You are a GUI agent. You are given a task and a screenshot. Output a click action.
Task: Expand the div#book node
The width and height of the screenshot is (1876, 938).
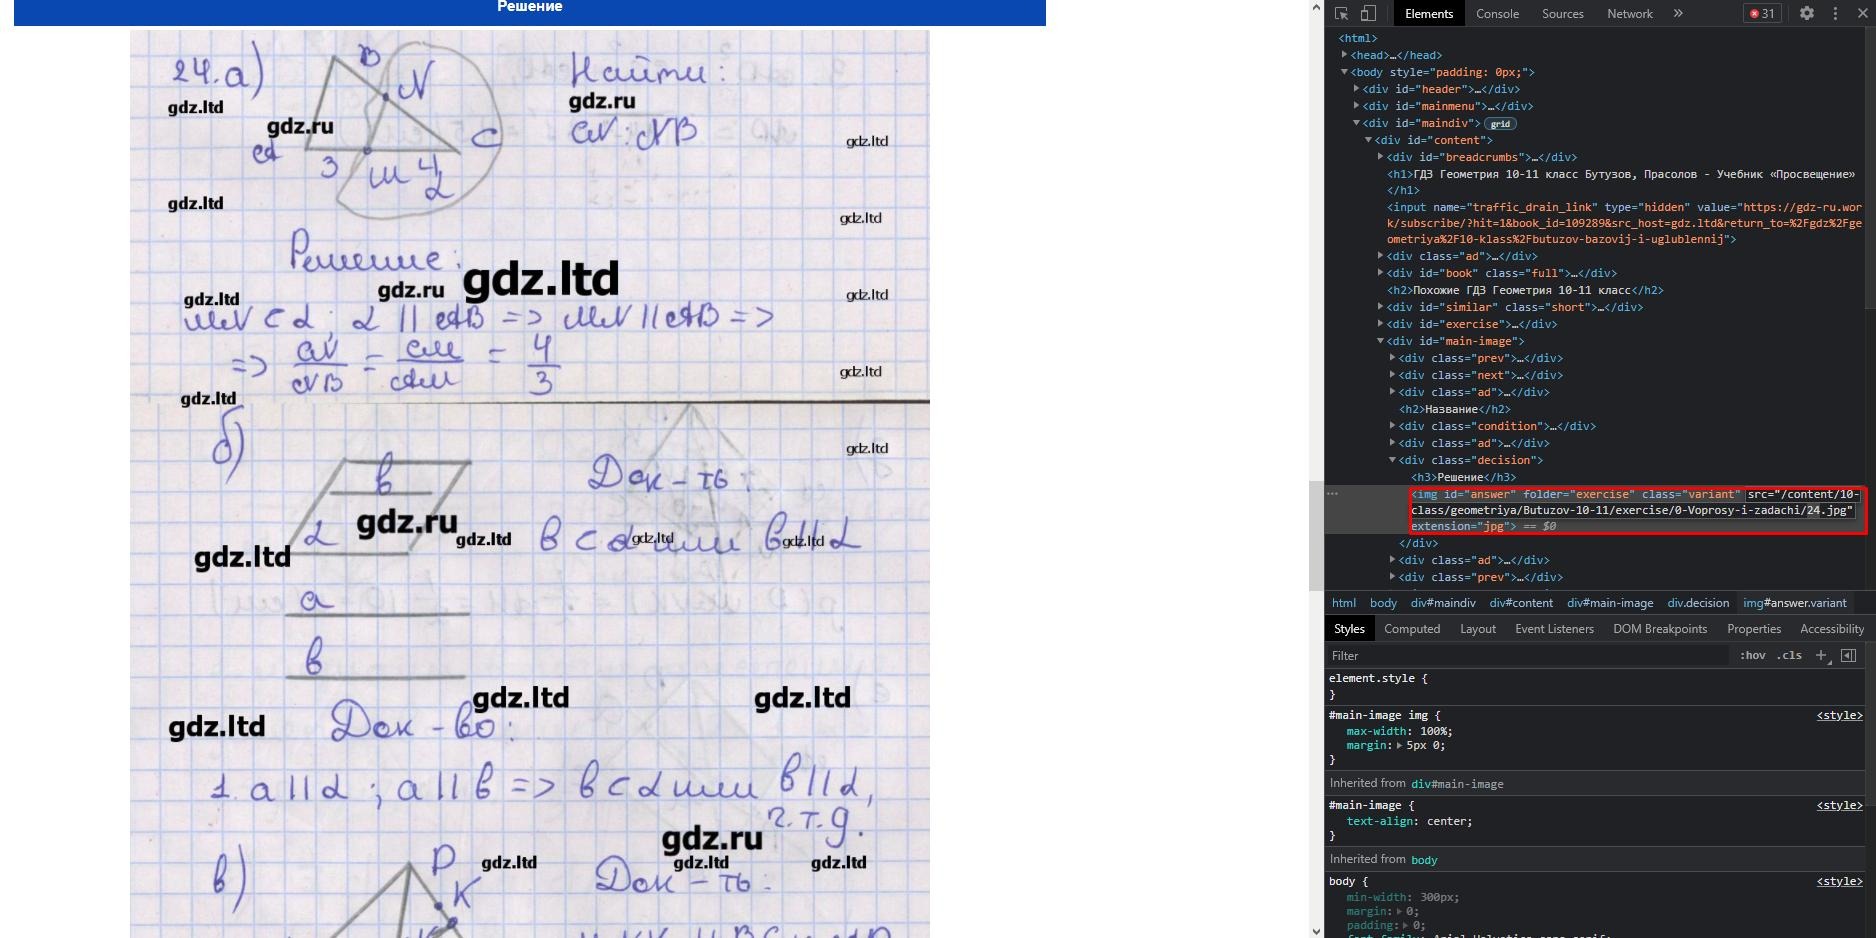click(x=1381, y=273)
